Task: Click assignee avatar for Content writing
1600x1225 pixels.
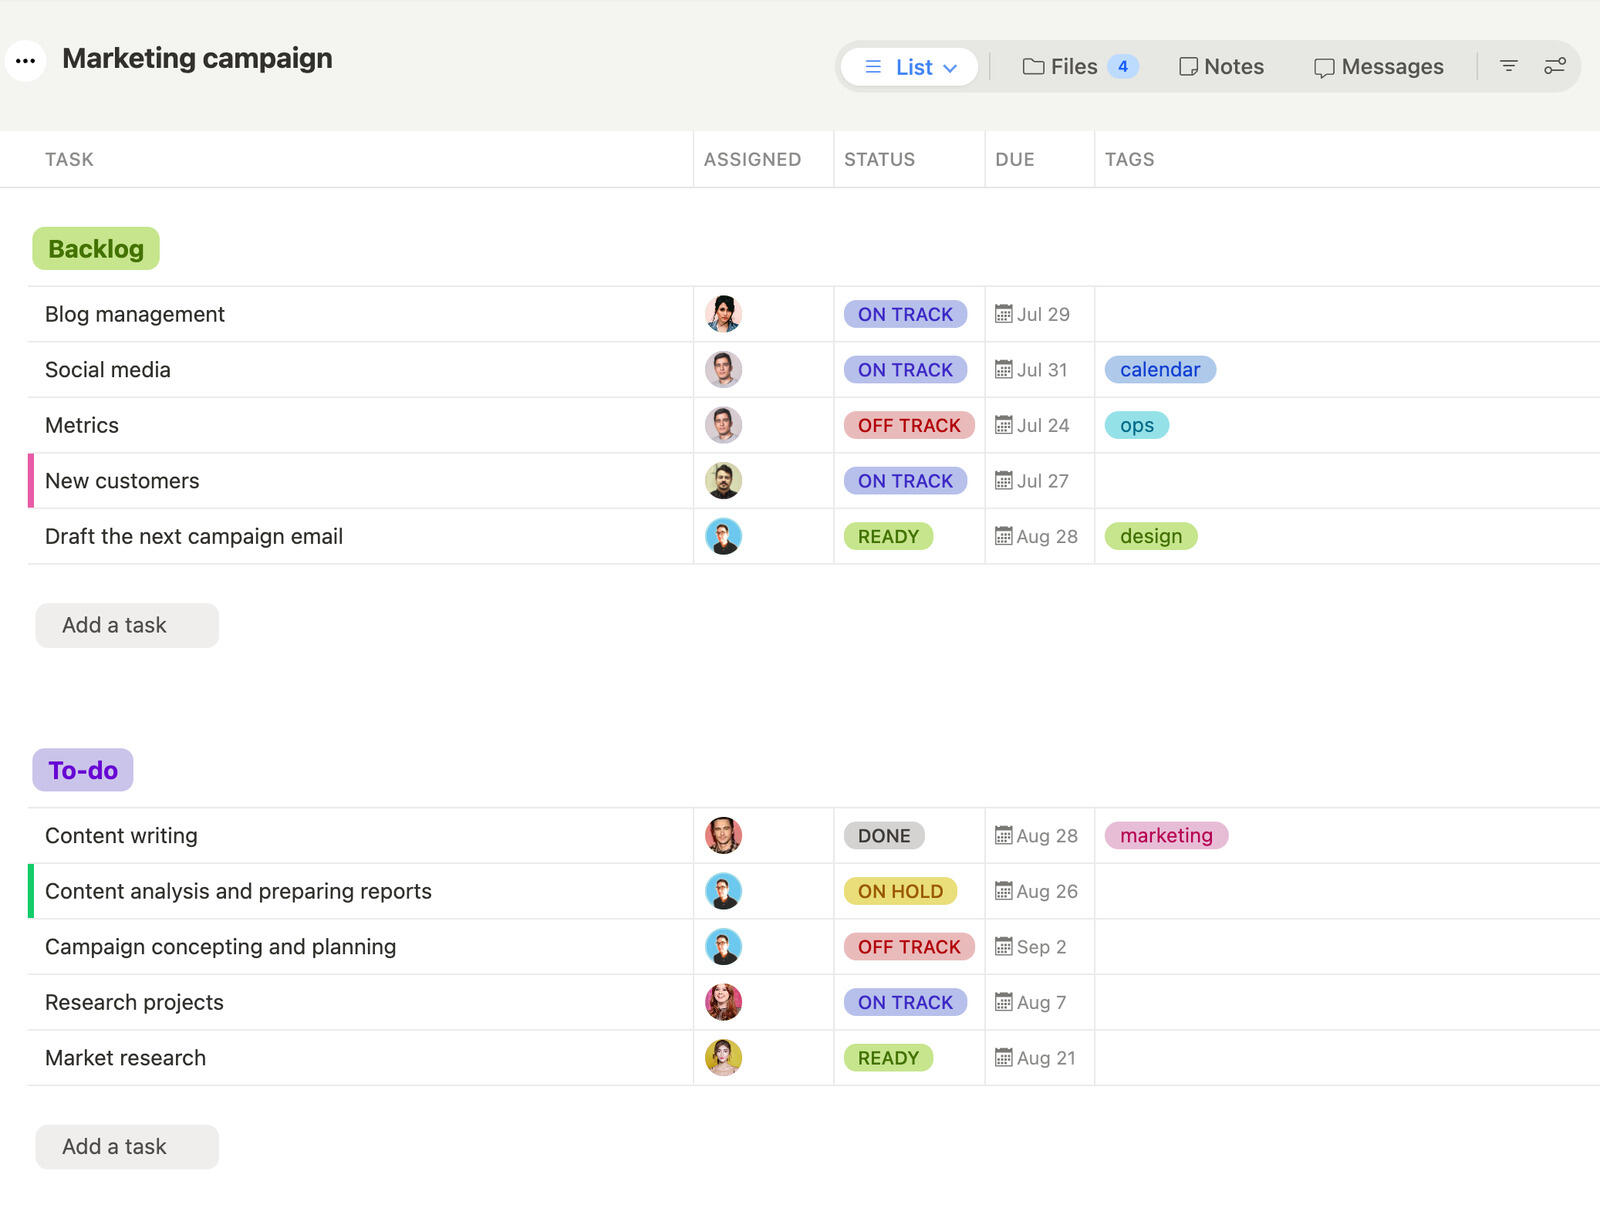Action: (723, 835)
